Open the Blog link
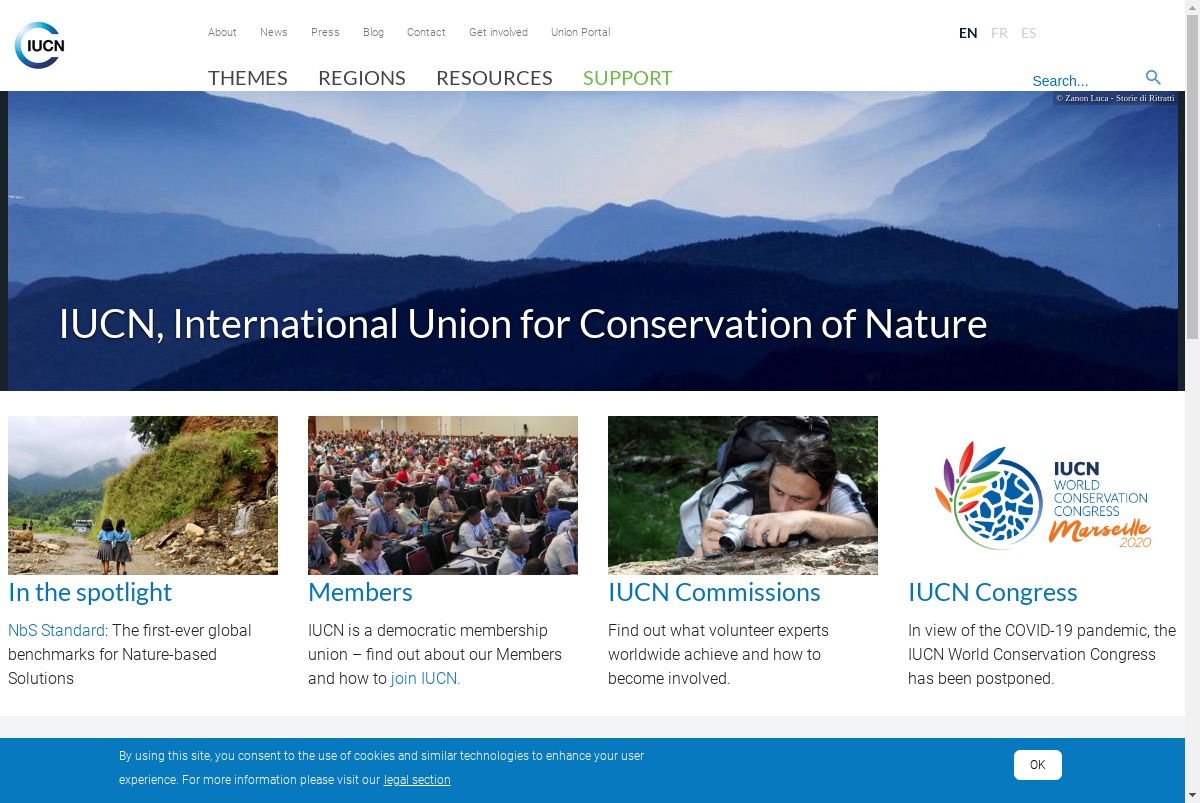This screenshot has height=803, width=1200. click(x=373, y=32)
